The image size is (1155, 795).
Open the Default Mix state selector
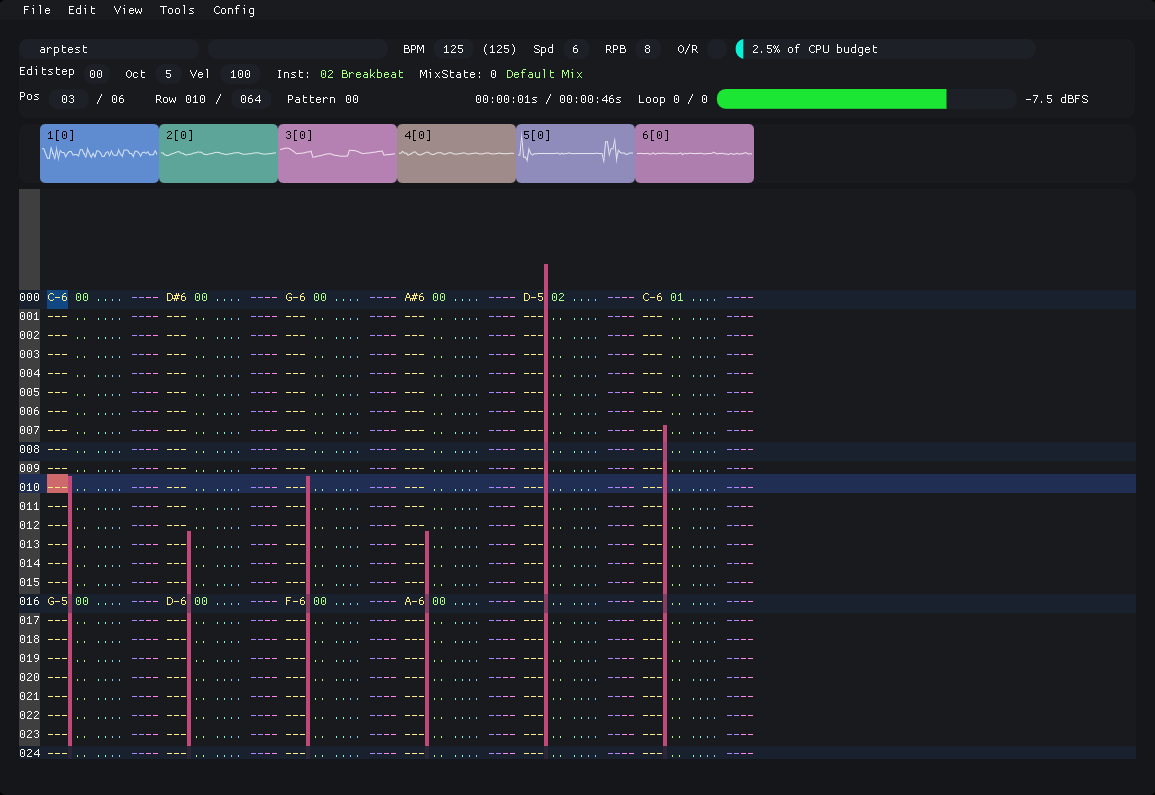point(545,73)
